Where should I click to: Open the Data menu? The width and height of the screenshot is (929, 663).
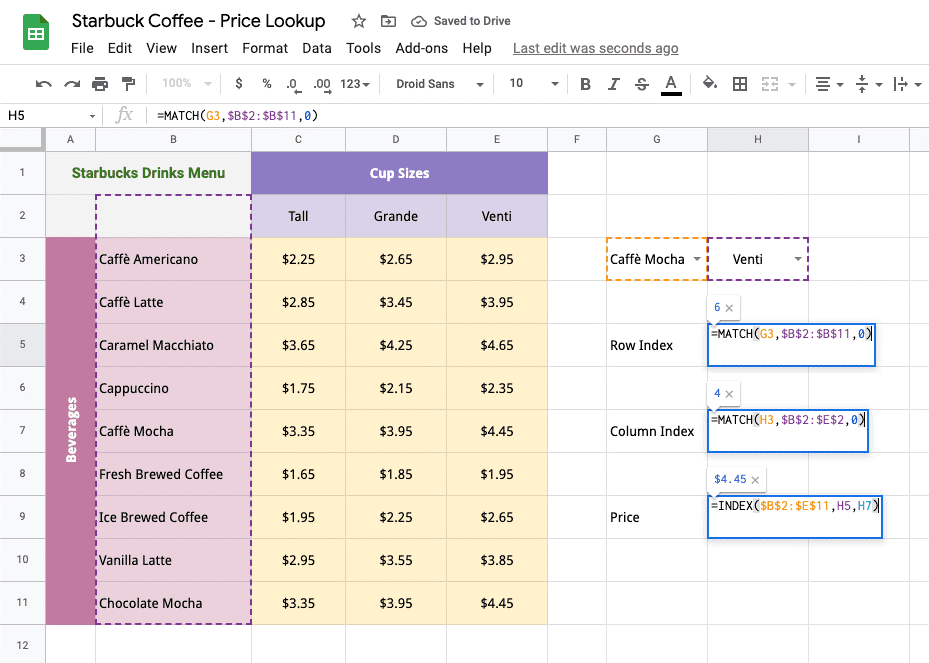[317, 47]
